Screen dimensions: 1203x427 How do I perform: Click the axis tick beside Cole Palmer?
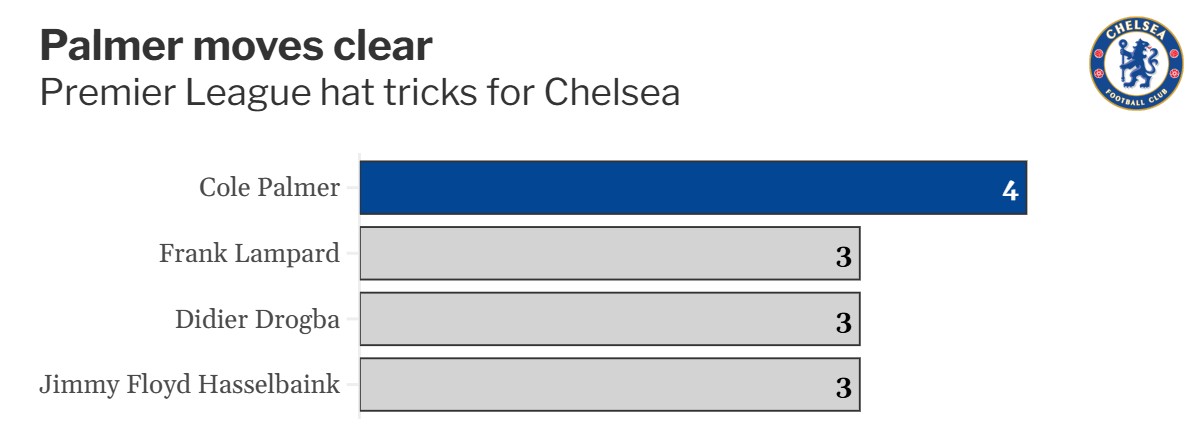click(352, 187)
